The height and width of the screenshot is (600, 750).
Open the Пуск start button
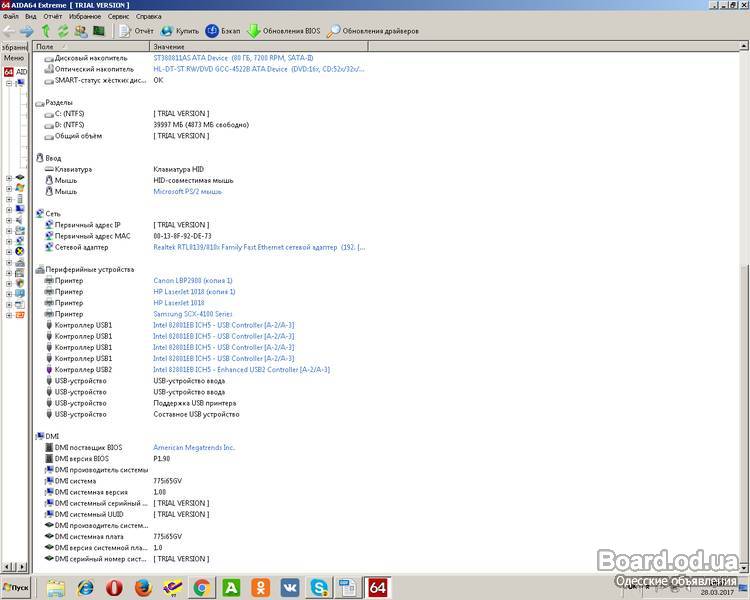pyautogui.click(x=16, y=587)
